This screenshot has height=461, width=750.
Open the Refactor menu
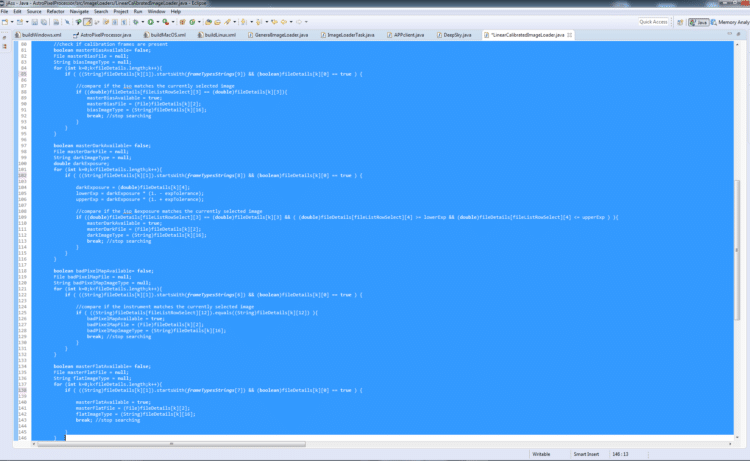point(55,11)
